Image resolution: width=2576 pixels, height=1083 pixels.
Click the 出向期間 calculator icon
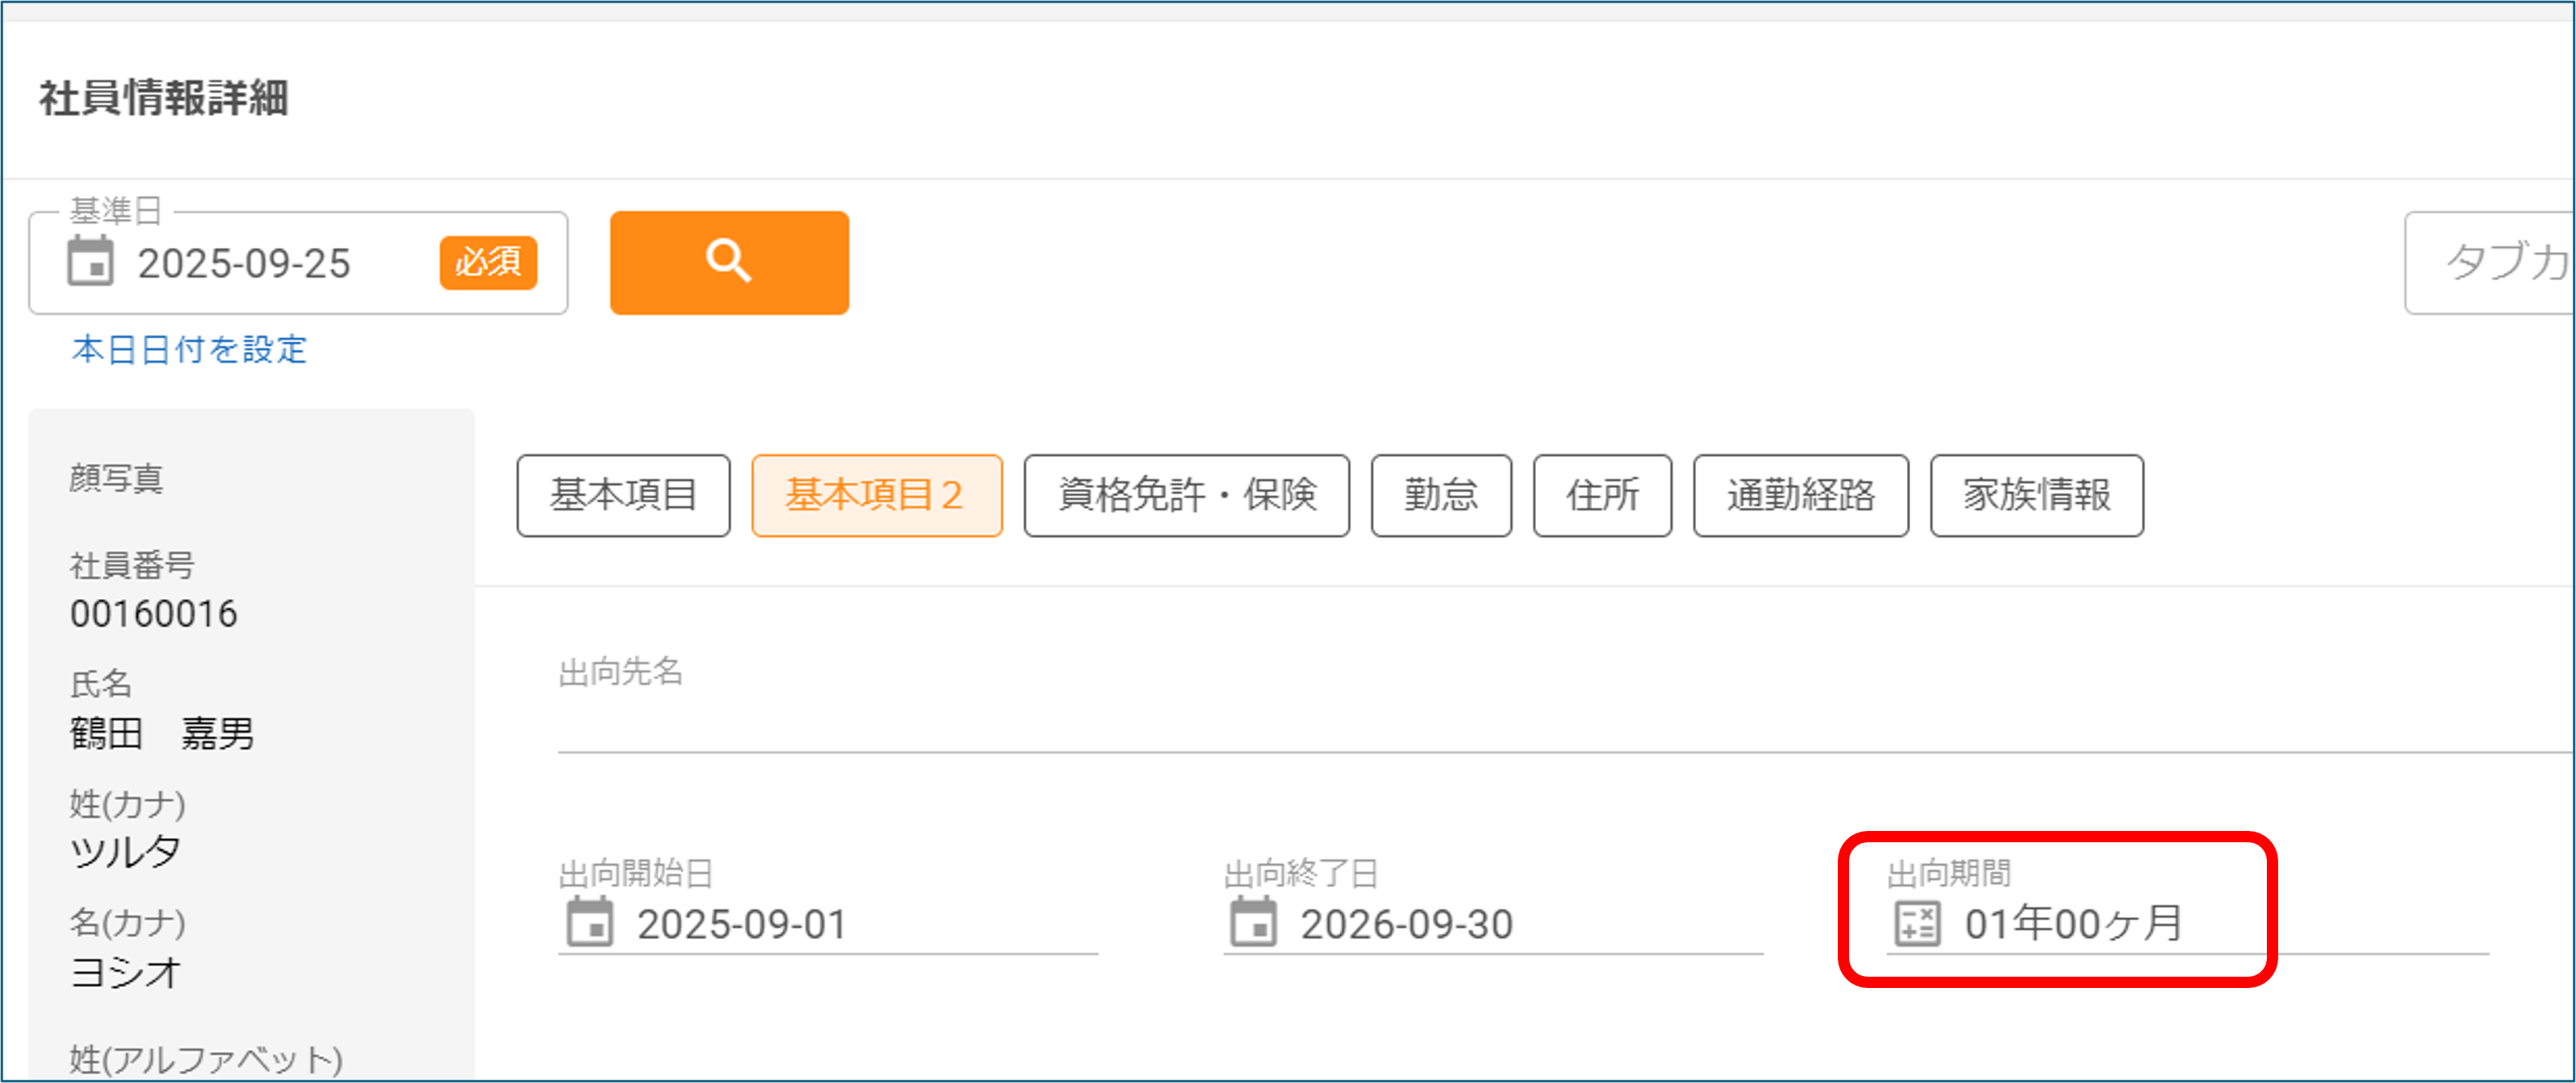tap(1917, 925)
